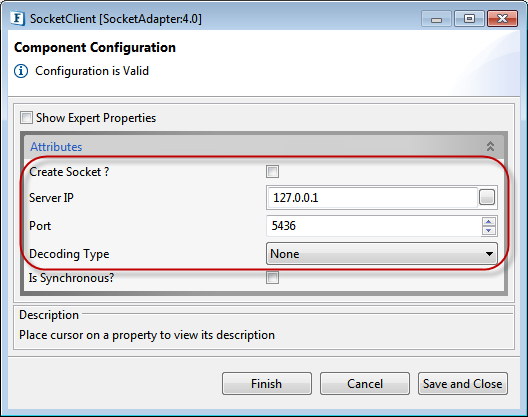Image resolution: width=528 pixels, height=417 pixels.
Task: Increase Port value with up arrow
Action: [x=489, y=222]
